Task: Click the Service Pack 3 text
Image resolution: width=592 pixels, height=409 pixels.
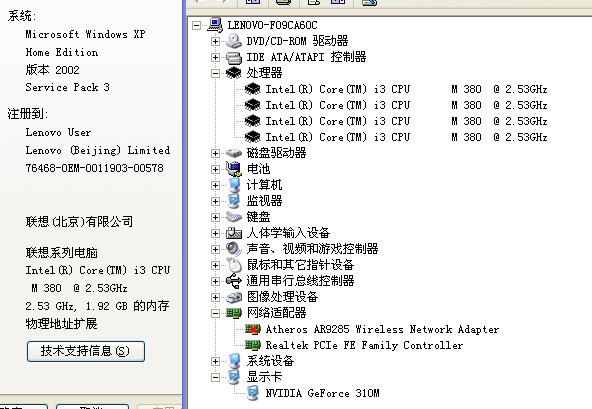Action: pyautogui.click(x=67, y=87)
